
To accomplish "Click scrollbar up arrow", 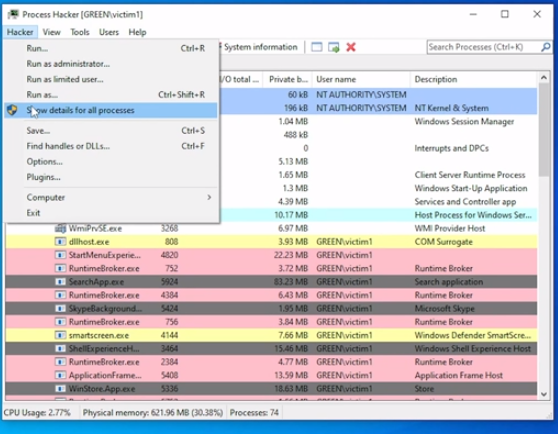I will [544, 78].
